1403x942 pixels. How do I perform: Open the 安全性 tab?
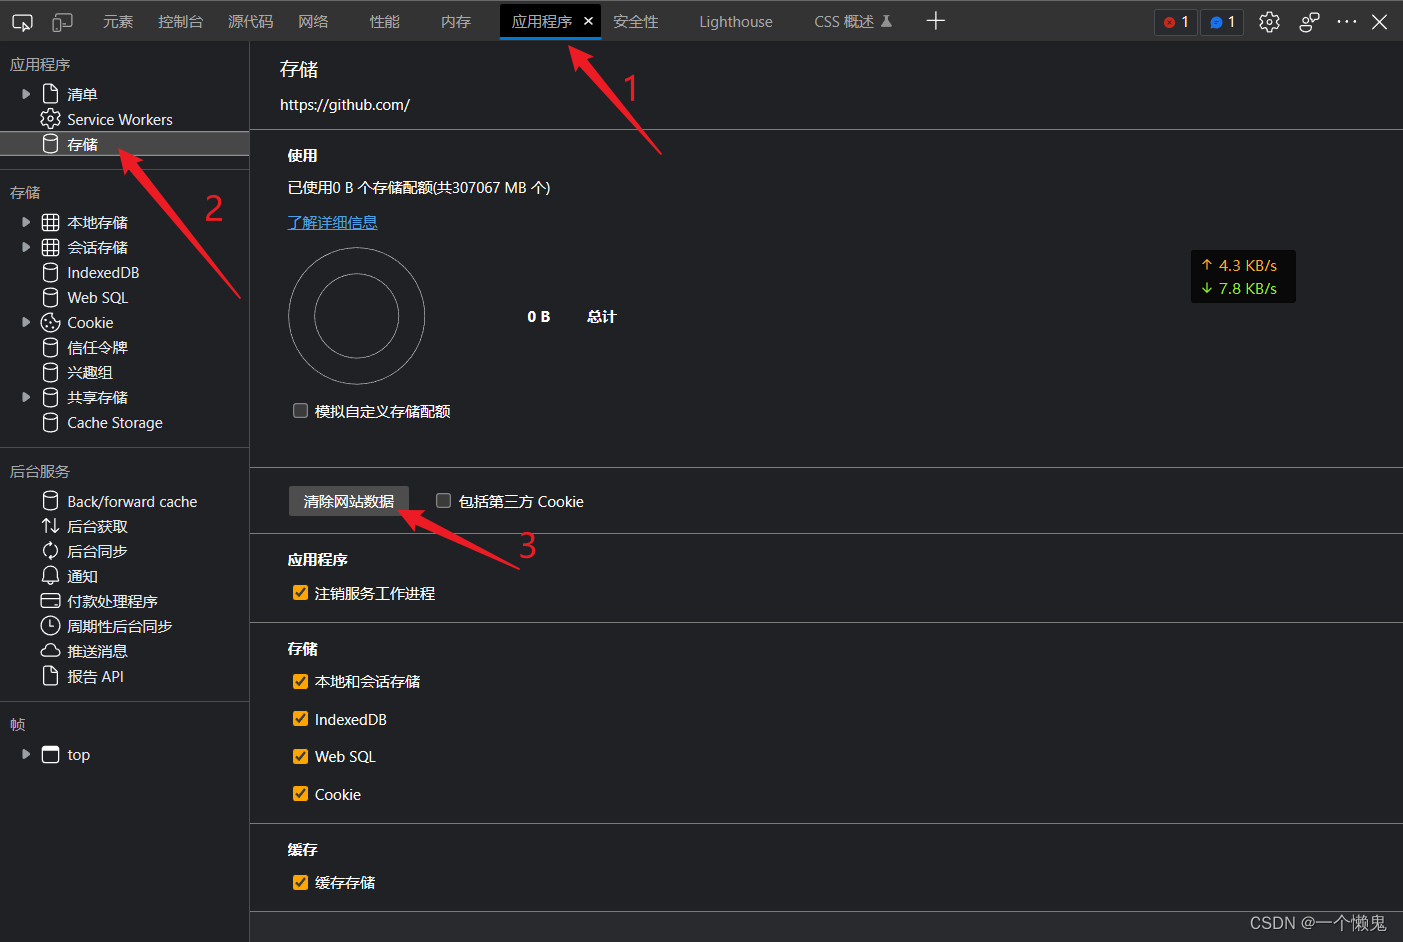pyautogui.click(x=635, y=21)
